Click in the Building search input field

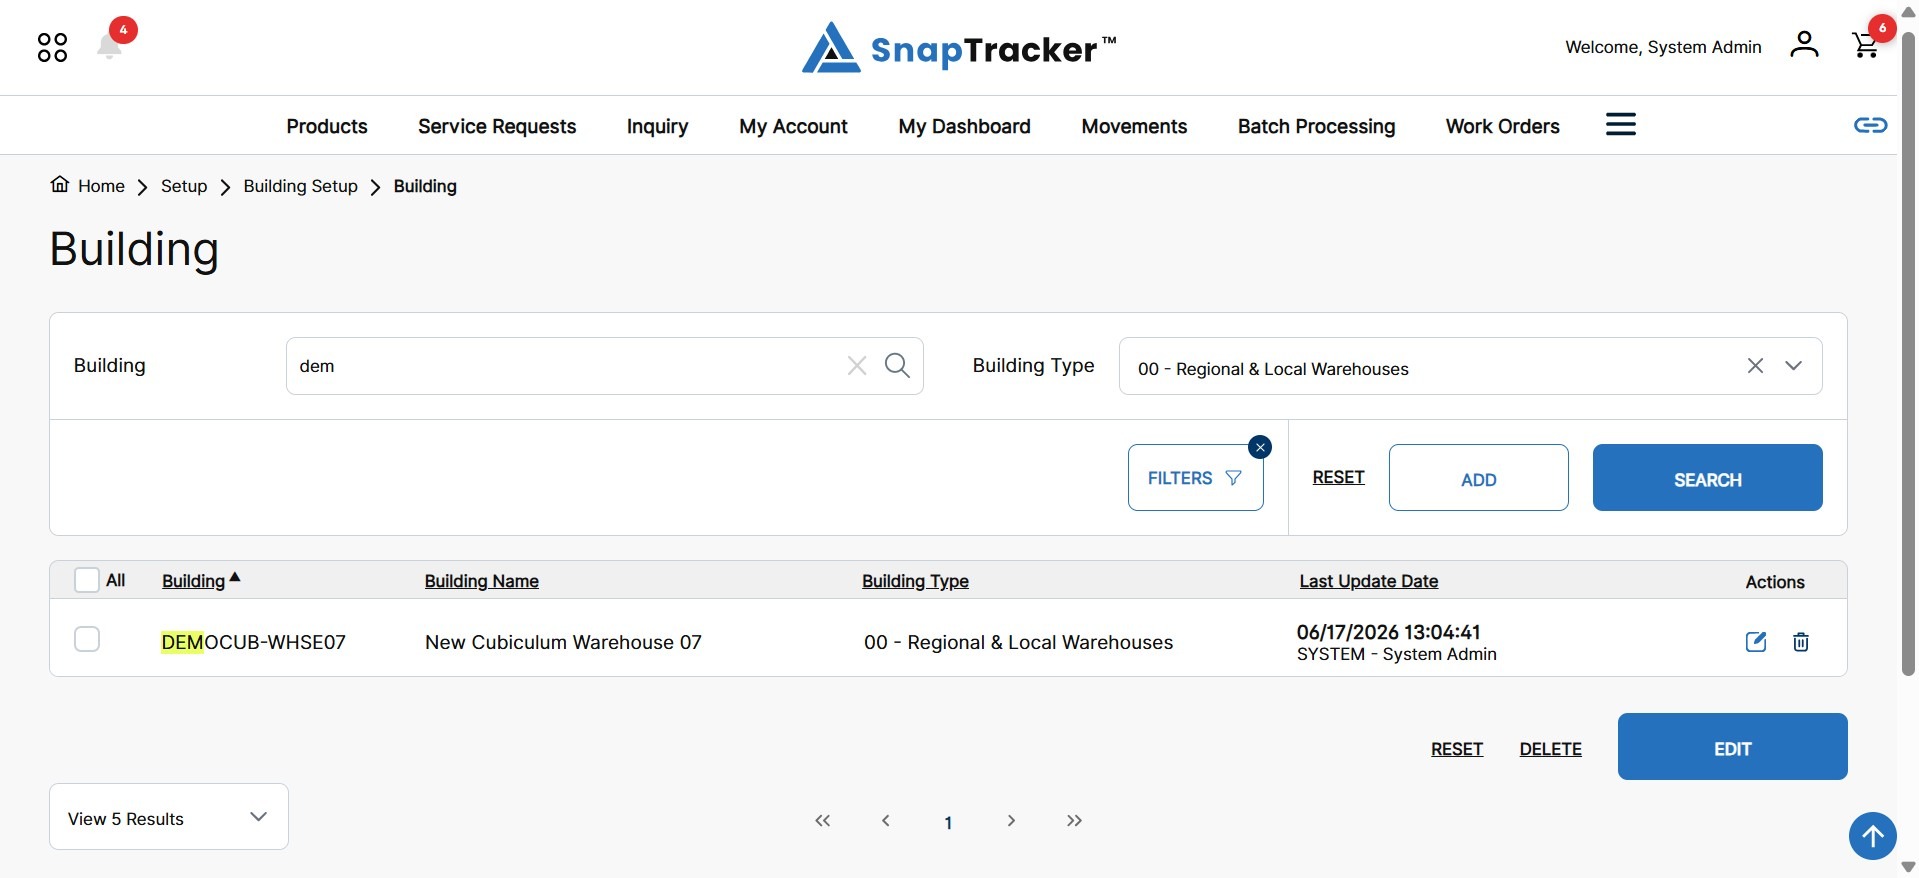[x=565, y=366]
